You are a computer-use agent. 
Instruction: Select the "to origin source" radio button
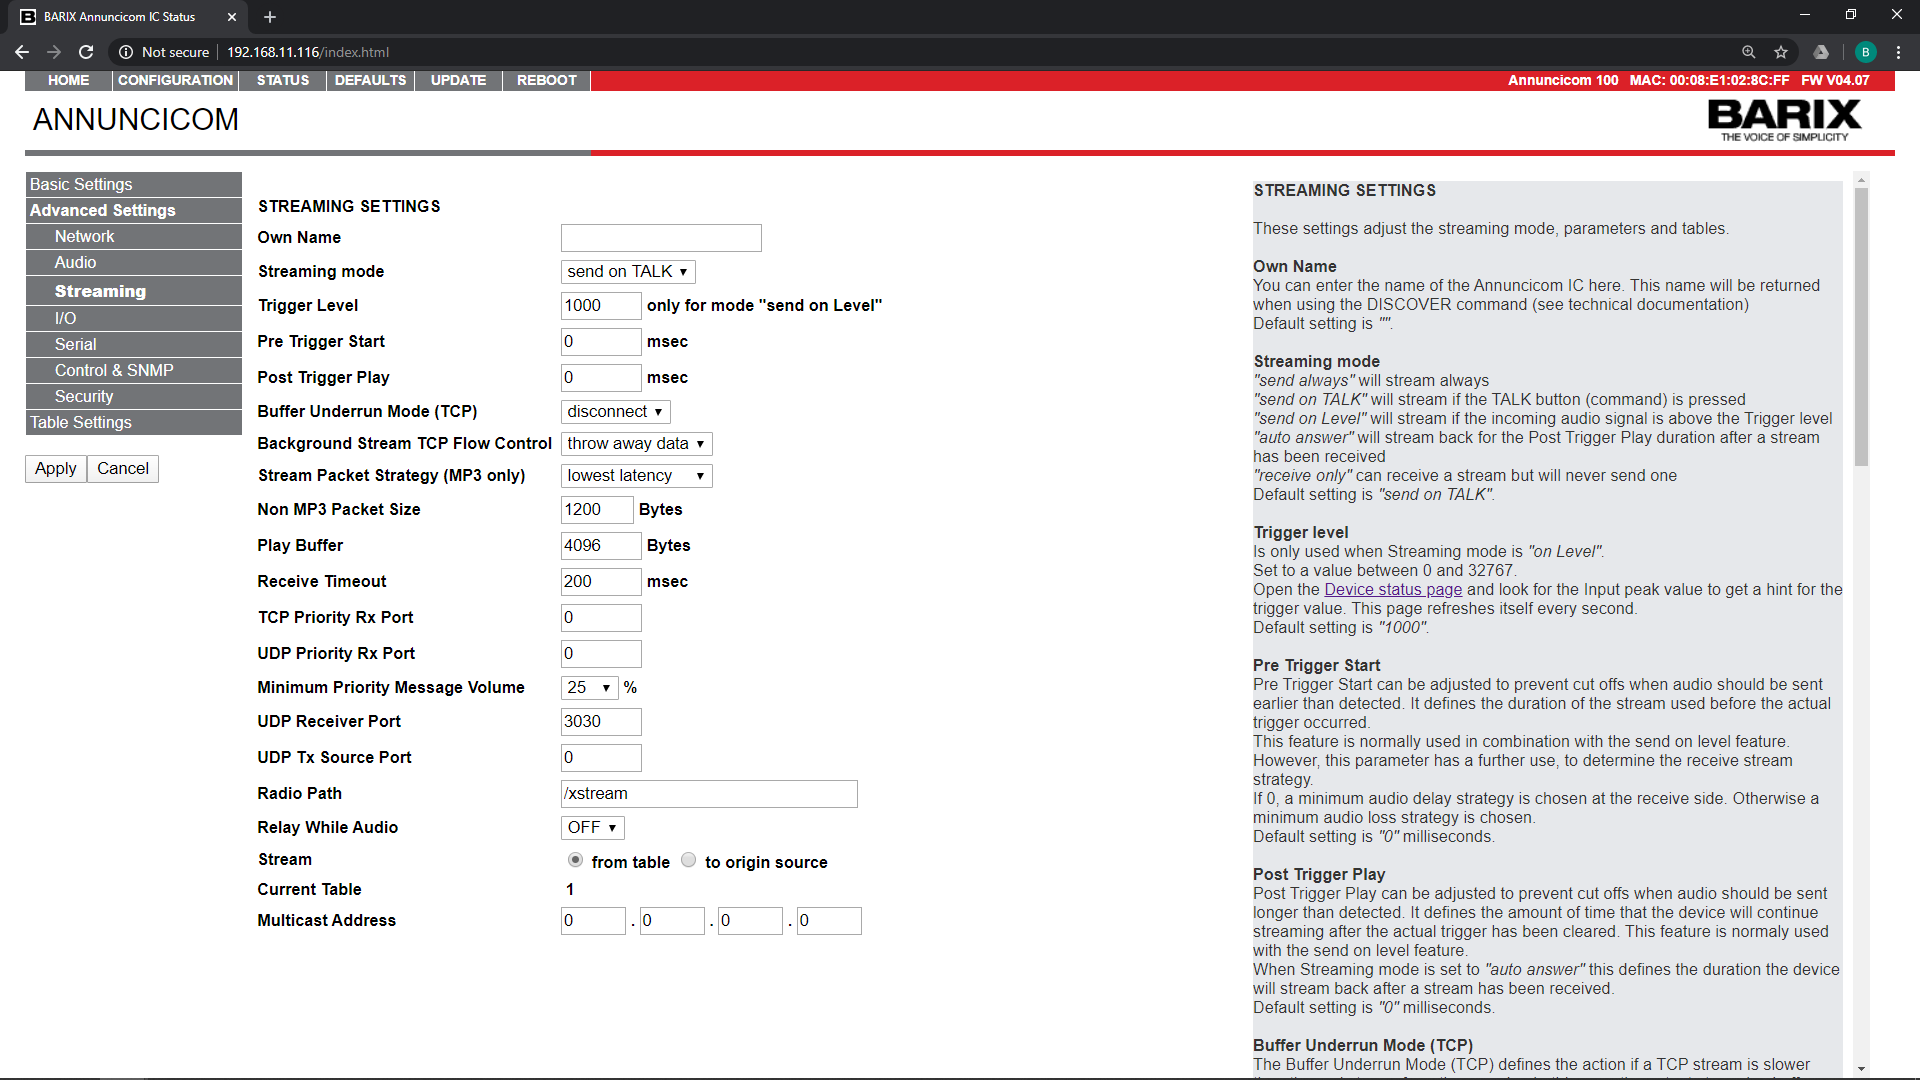(688, 860)
